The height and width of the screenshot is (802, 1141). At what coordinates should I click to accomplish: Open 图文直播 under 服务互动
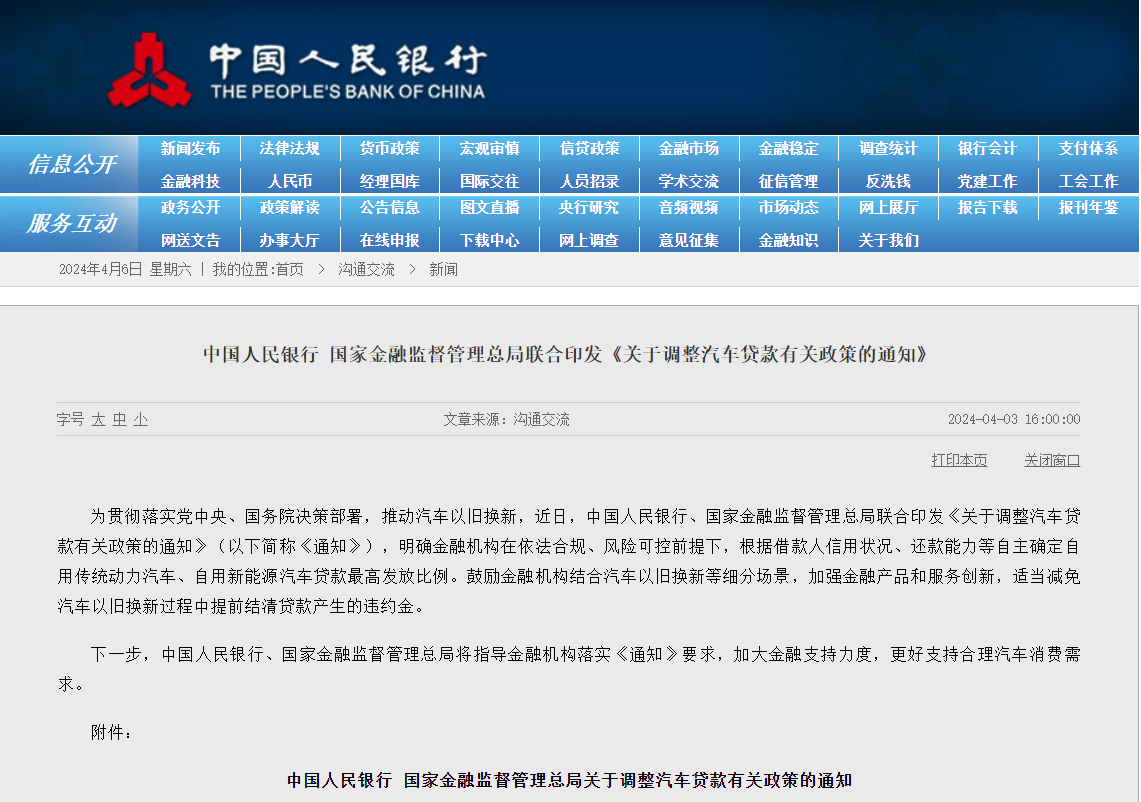coord(489,207)
